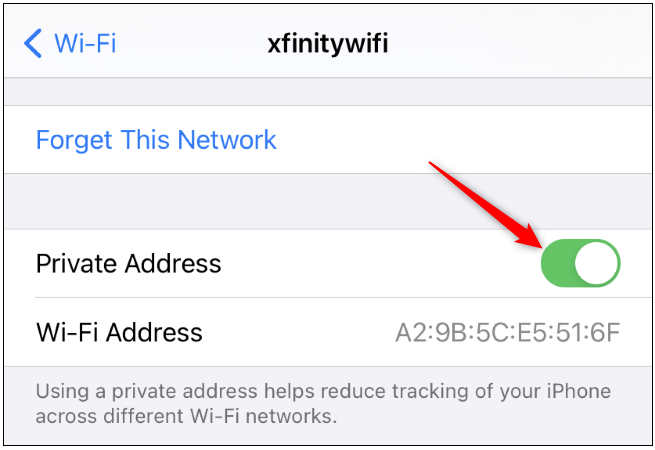Screen dimensions: 655x450
Task: Tap the word Network in the blue link
Action: 227,140
